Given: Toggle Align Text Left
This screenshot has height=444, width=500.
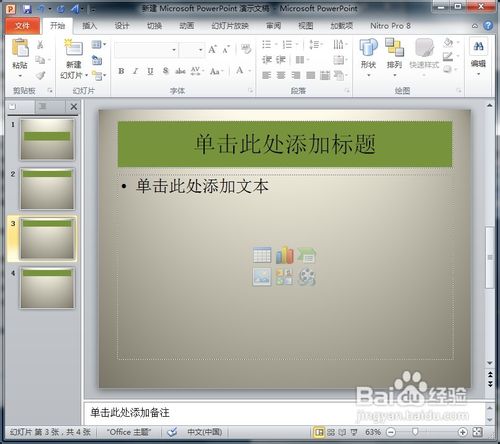Looking at the screenshot, I should [x=266, y=75].
